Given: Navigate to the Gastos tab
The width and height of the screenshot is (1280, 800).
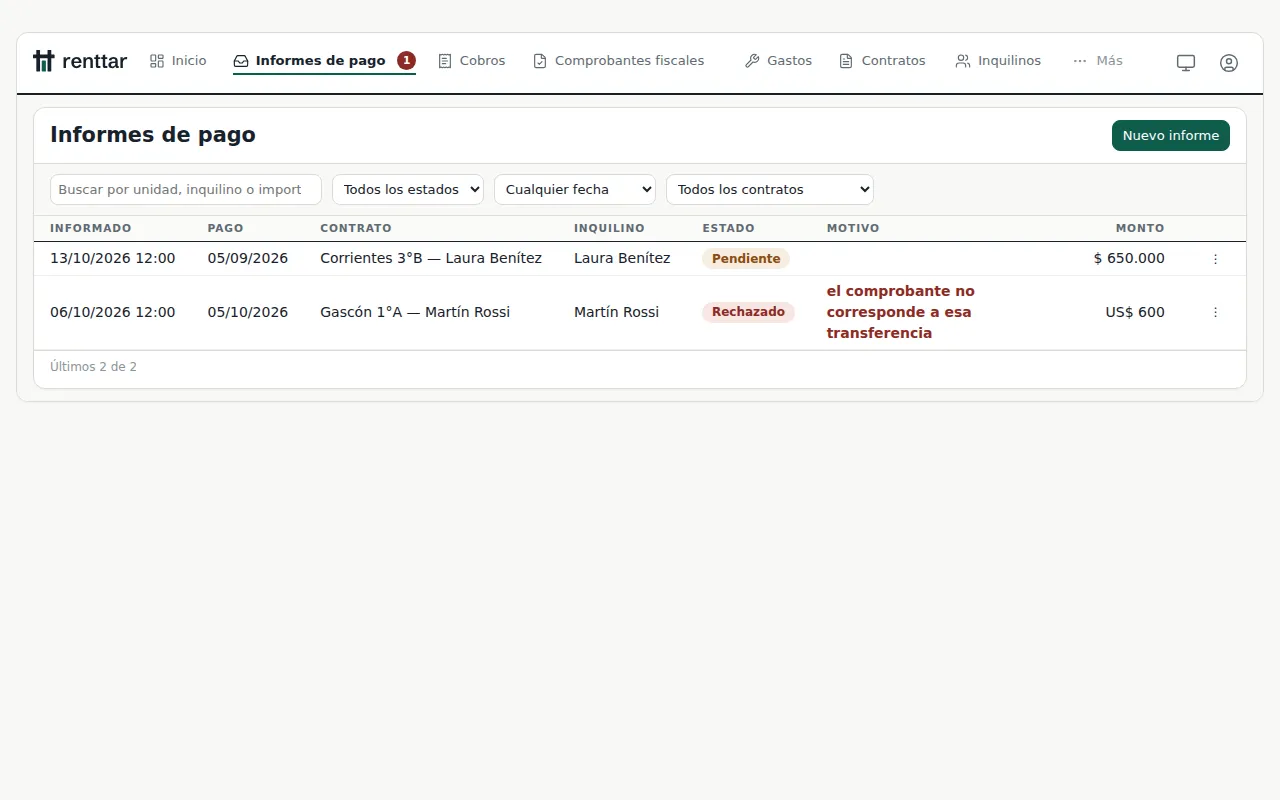Looking at the screenshot, I should pyautogui.click(x=779, y=61).
